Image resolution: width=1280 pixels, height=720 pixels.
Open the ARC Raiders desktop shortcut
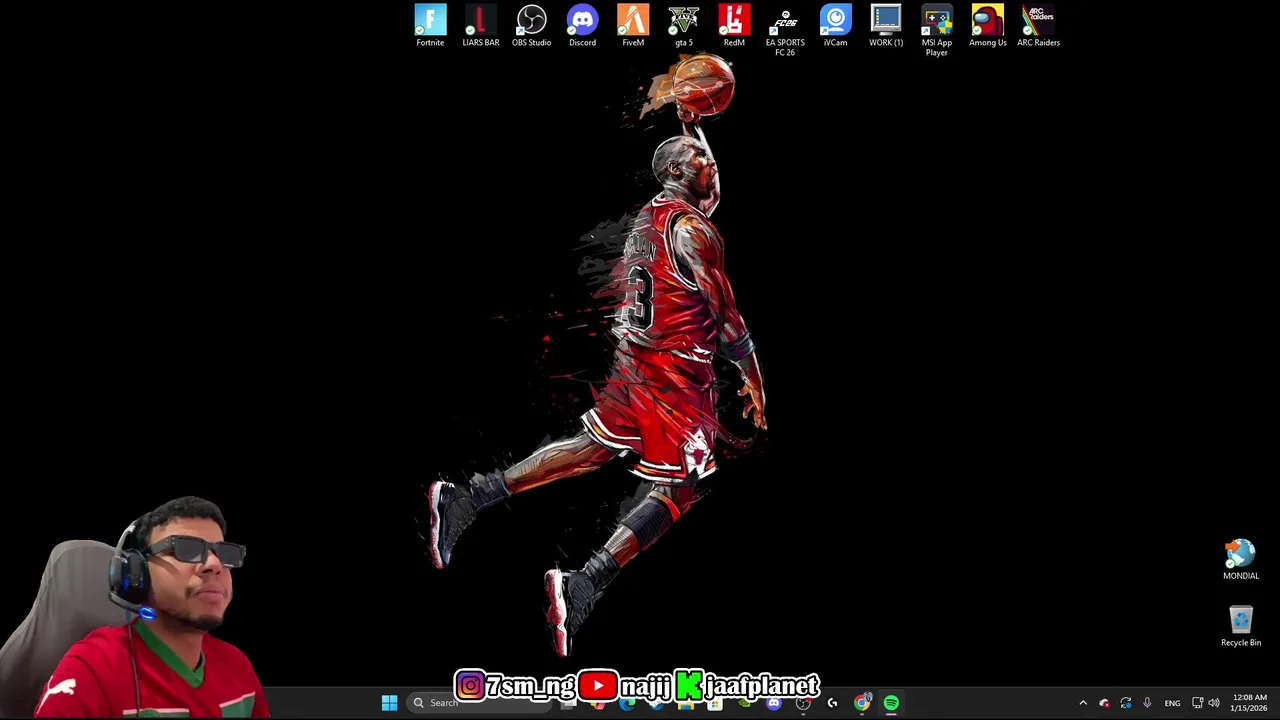tap(1038, 26)
